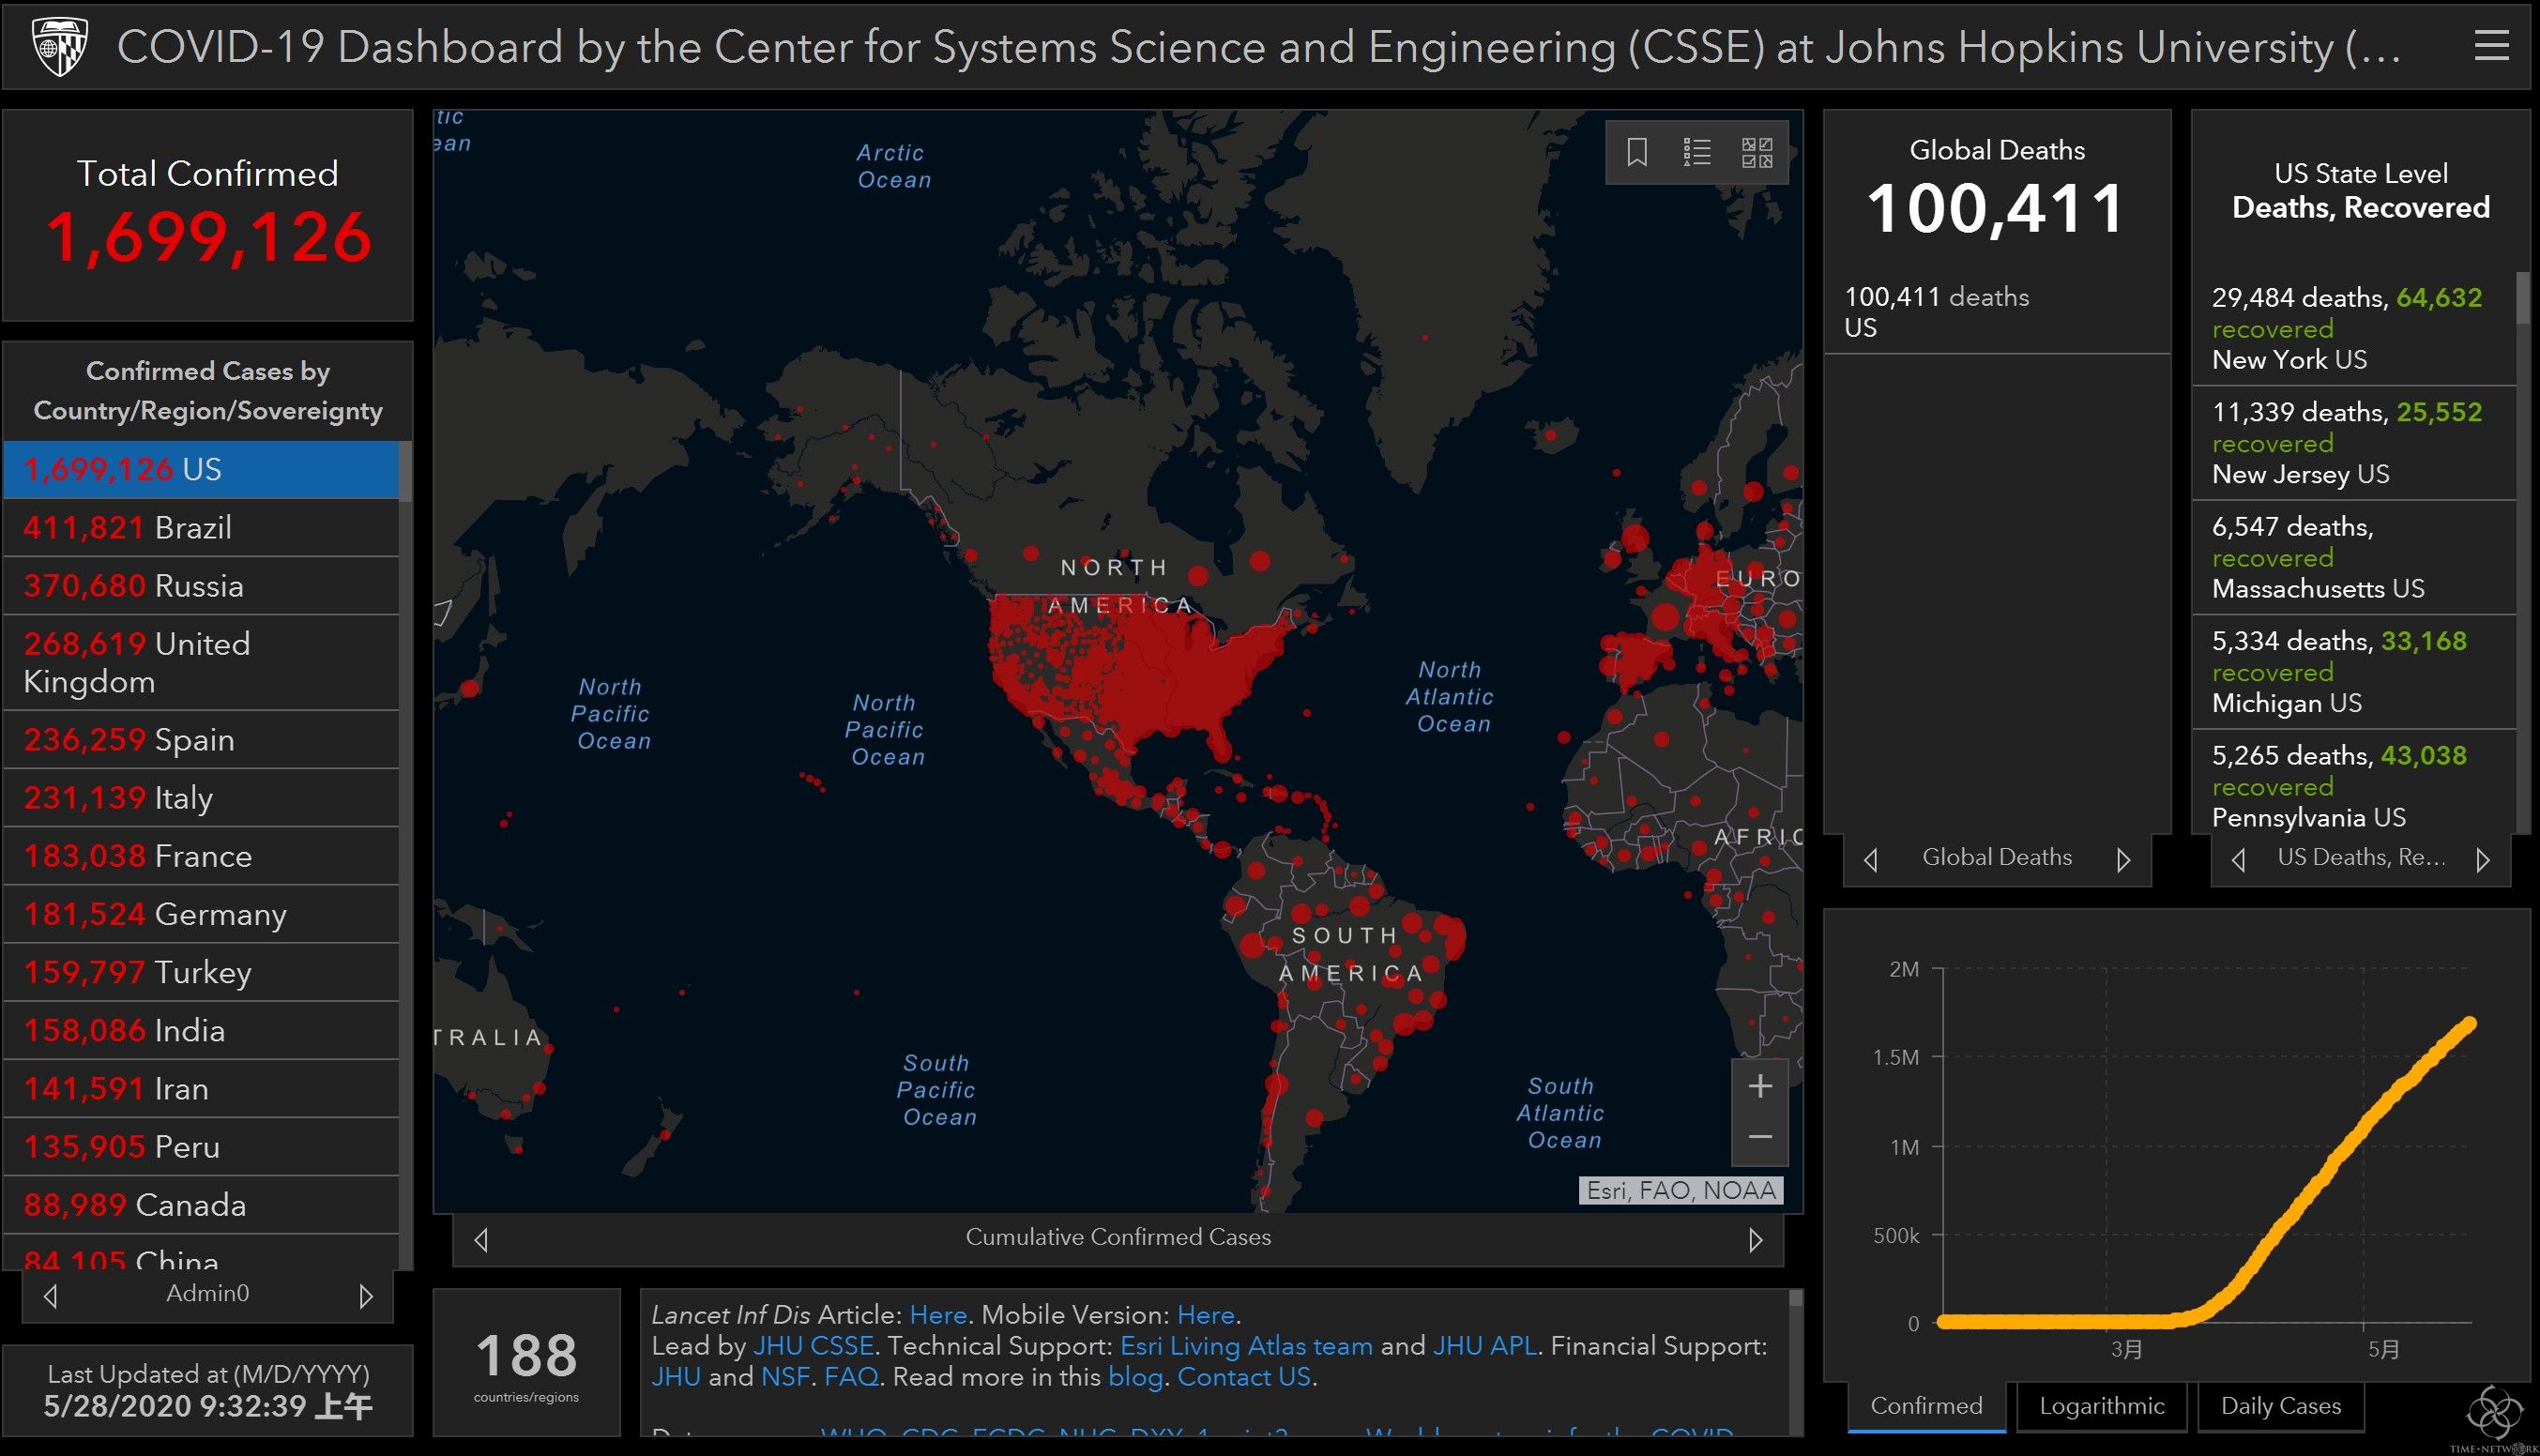Click the Global Deaths 100,411 figure
The height and width of the screenshot is (1456, 2540).
(x=1996, y=209)
